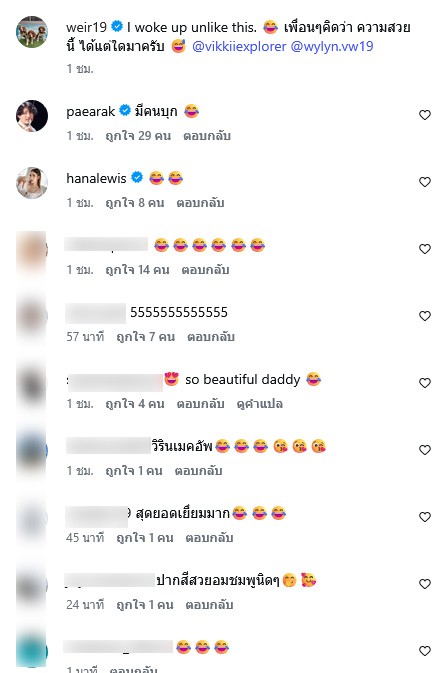Like paearak's comment with the heart icon
This screenshot has height=673, width=445.
point(424,115)
